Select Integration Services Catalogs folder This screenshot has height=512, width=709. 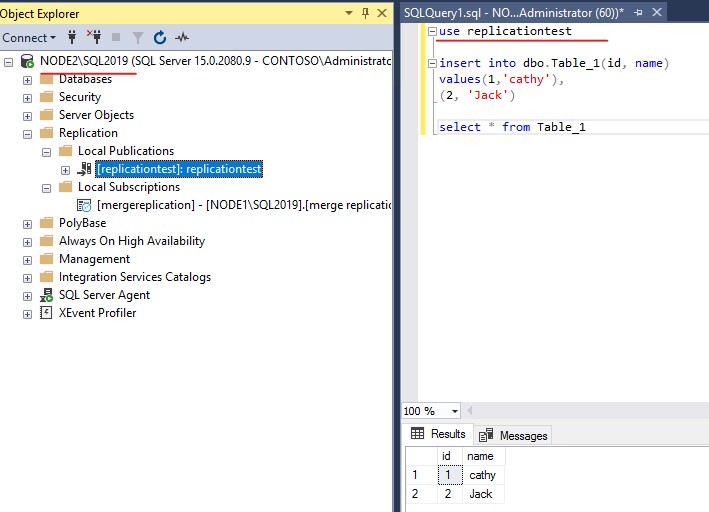click(x=135, y=277)
